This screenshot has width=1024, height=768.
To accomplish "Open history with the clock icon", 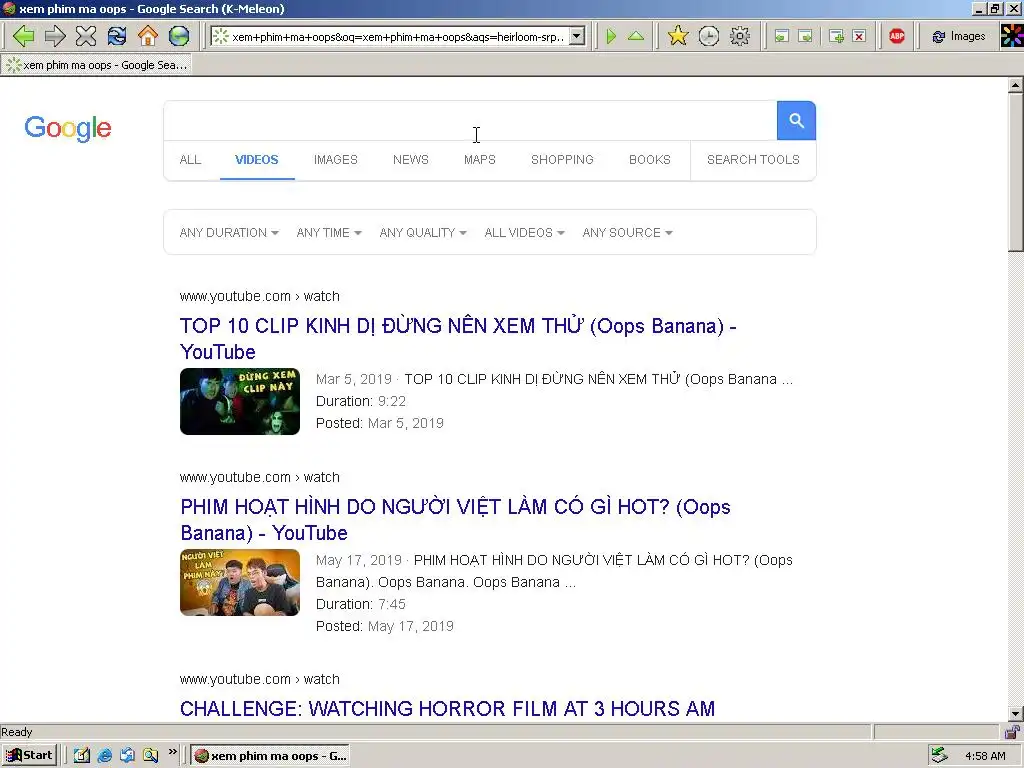I will 709,36.
